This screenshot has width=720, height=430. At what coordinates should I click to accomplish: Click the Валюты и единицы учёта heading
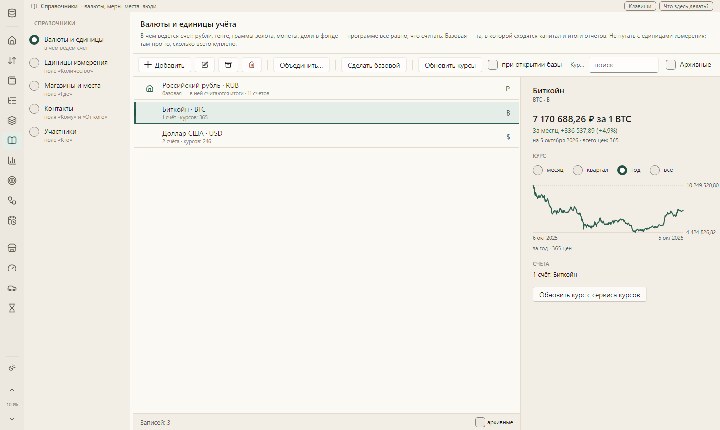pos(188,24)
